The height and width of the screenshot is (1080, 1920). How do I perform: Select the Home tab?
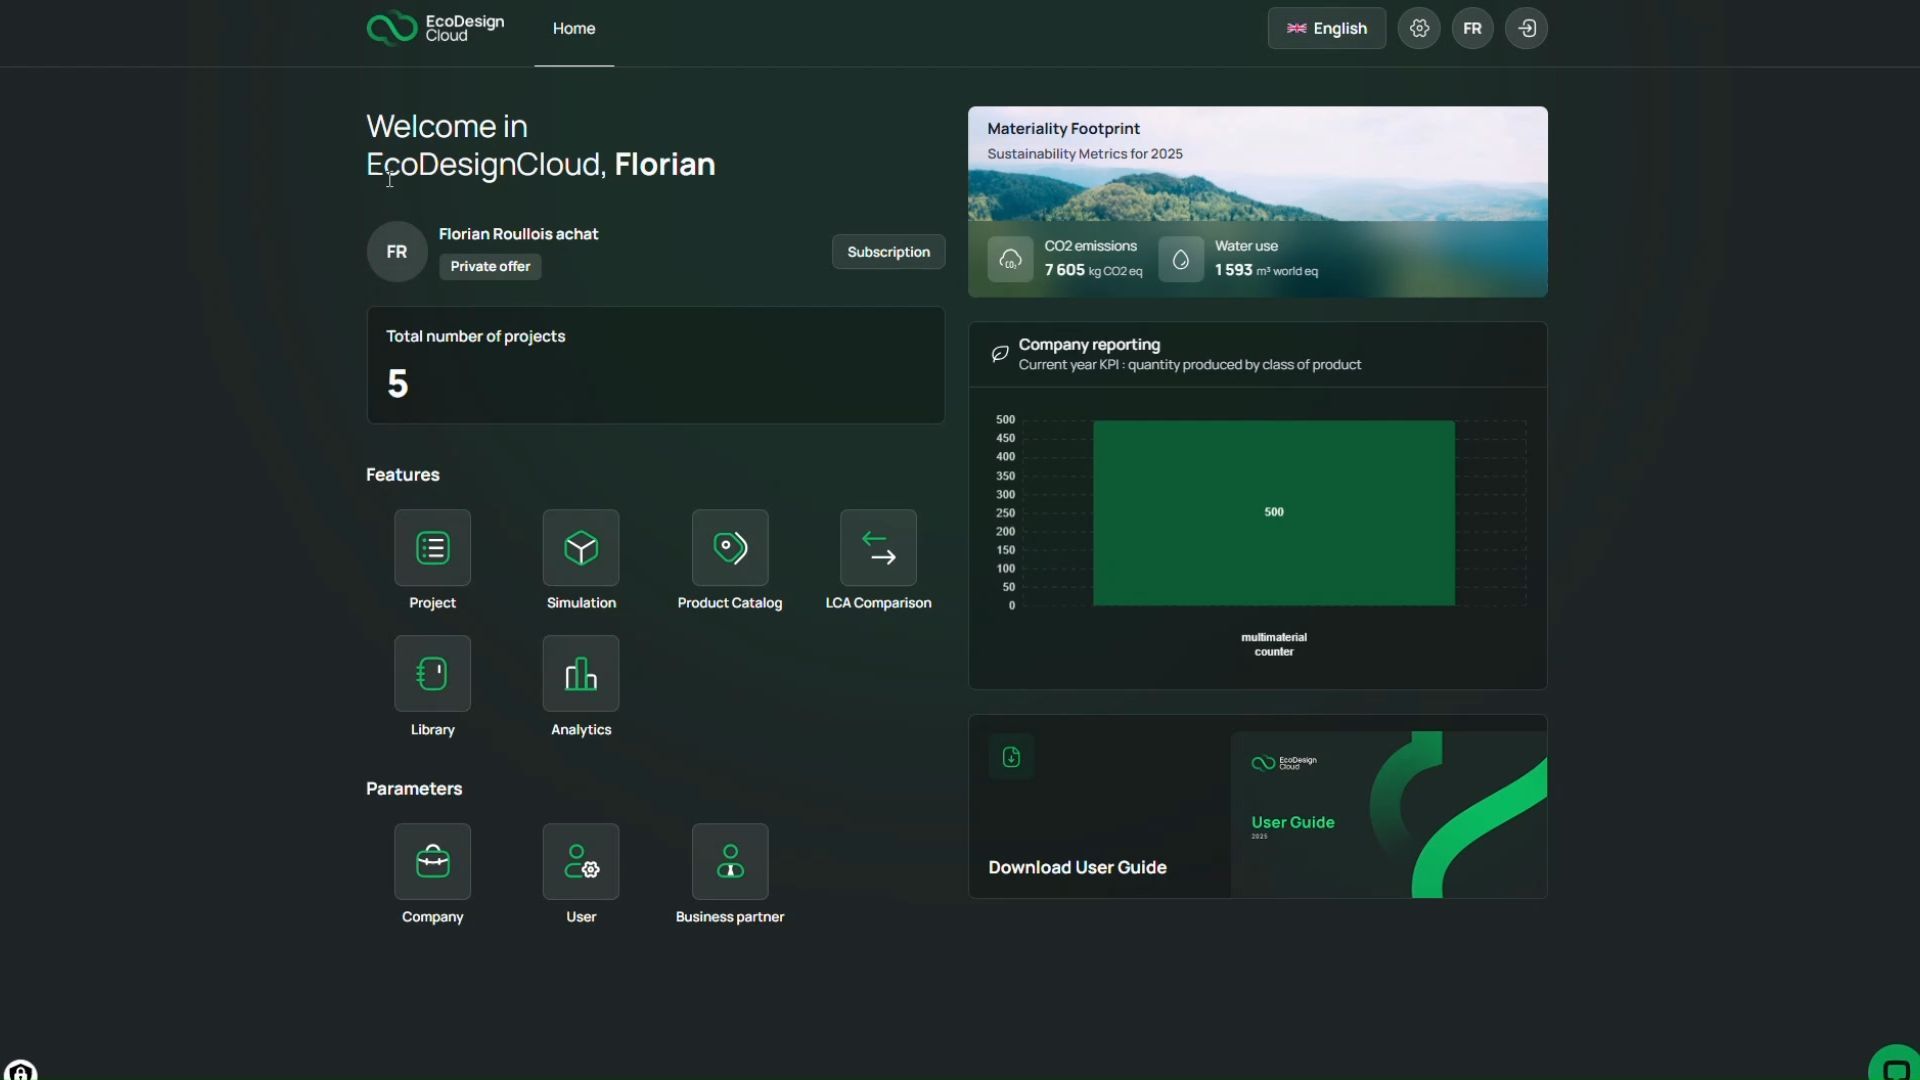(x=574, y=29)
